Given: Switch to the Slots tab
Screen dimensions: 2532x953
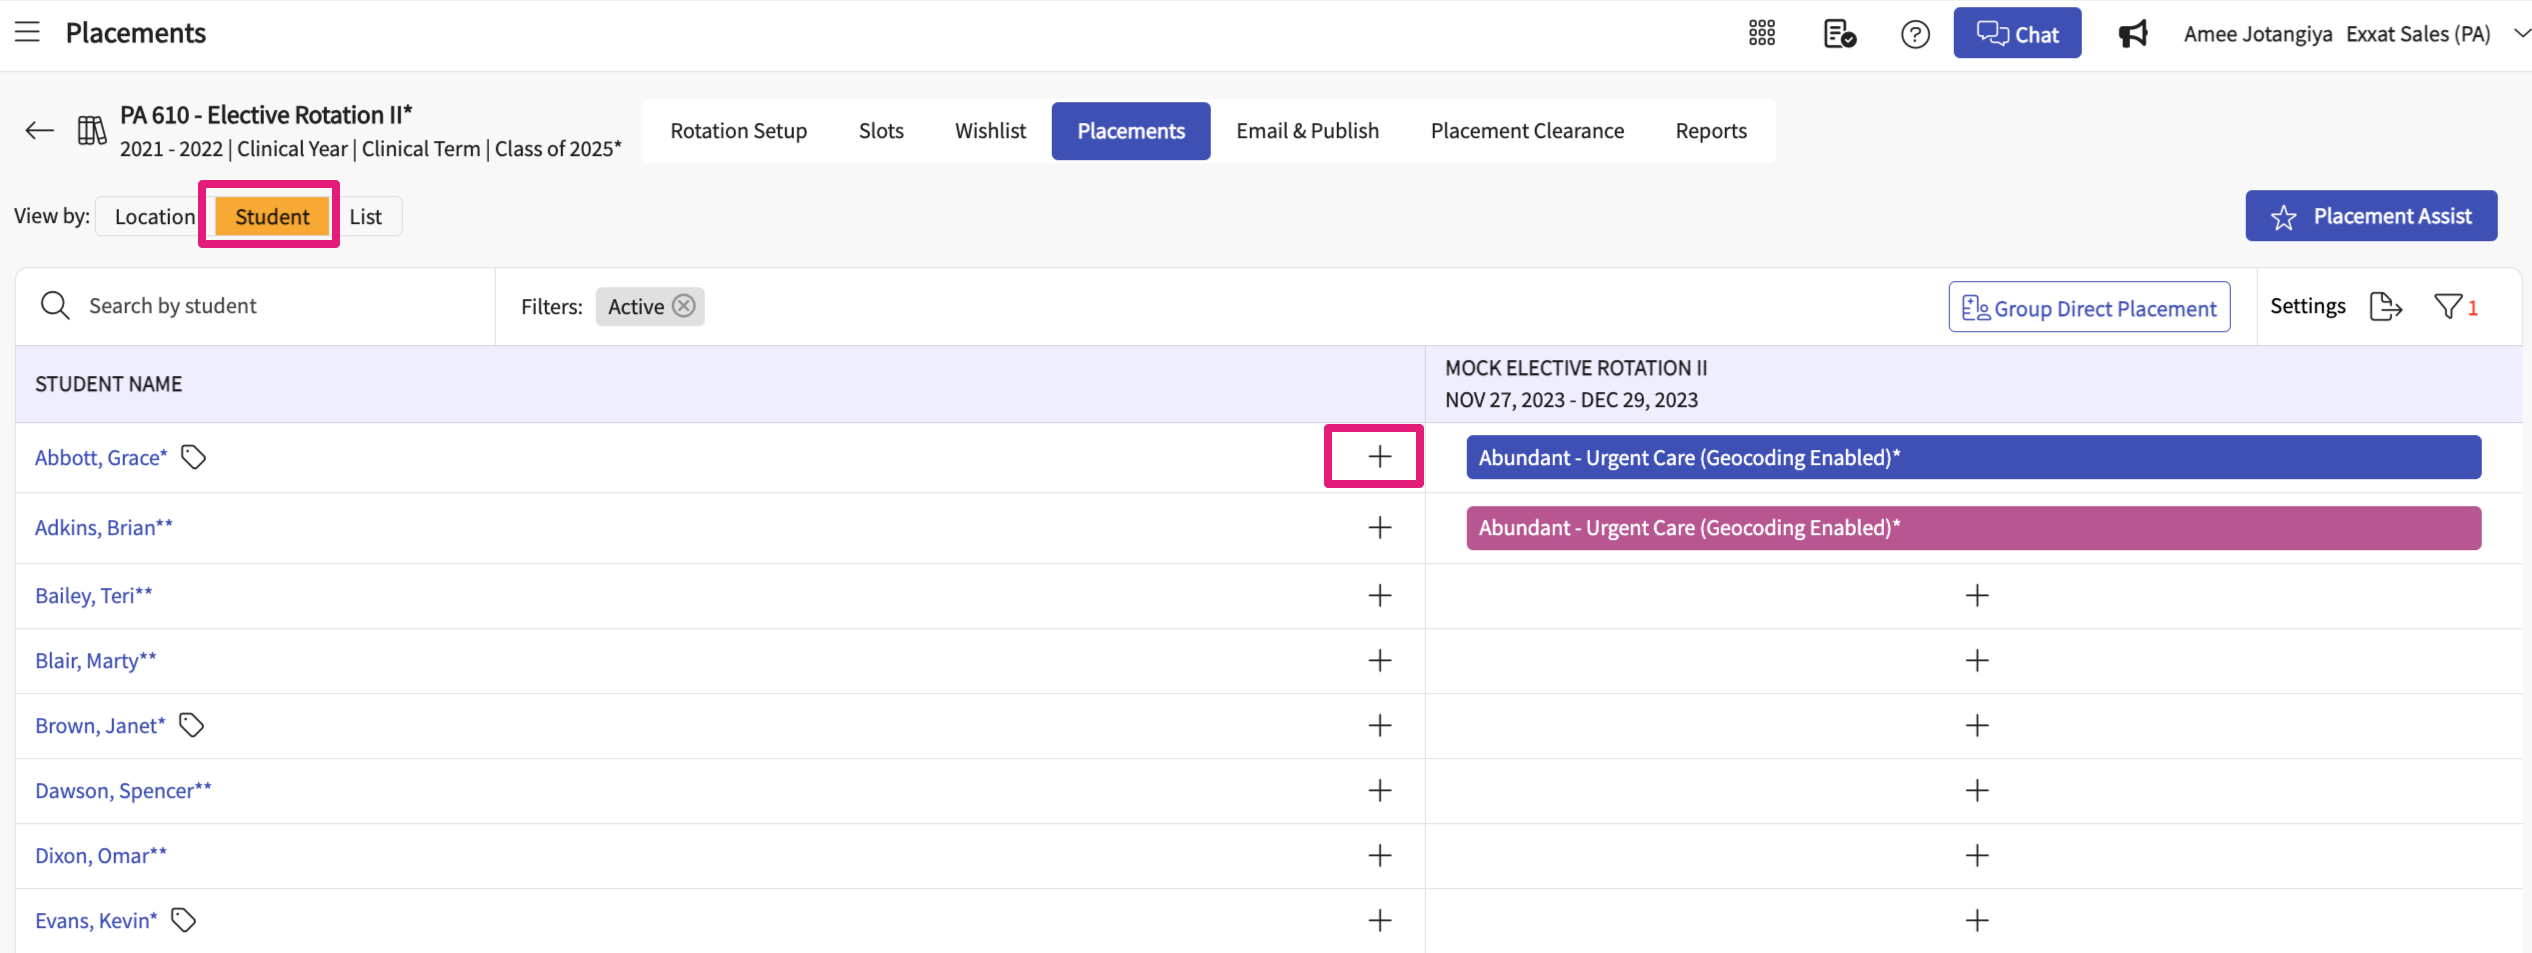Looking at the screenshot, I should tap(880, 131).
